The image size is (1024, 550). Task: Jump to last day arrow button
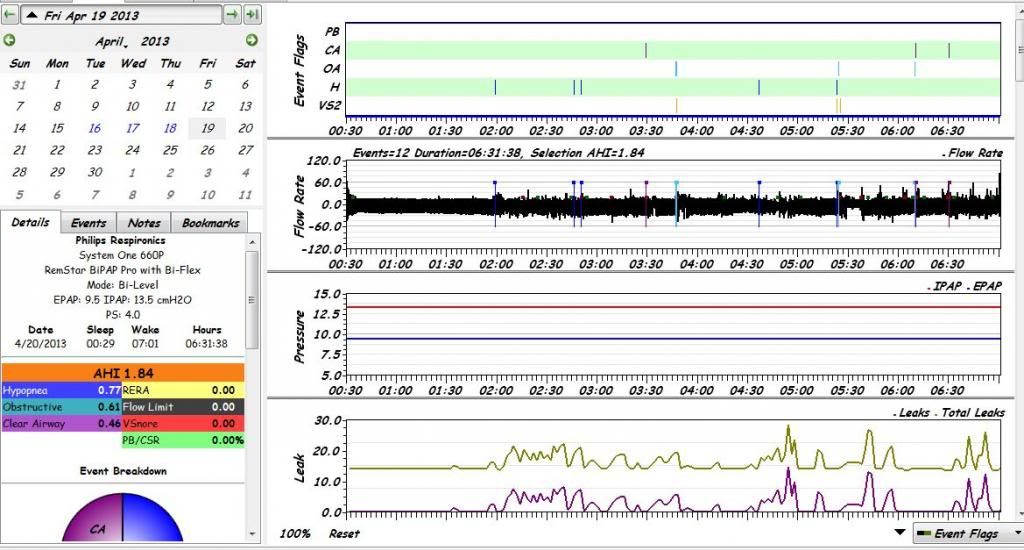tap(253, 14)
